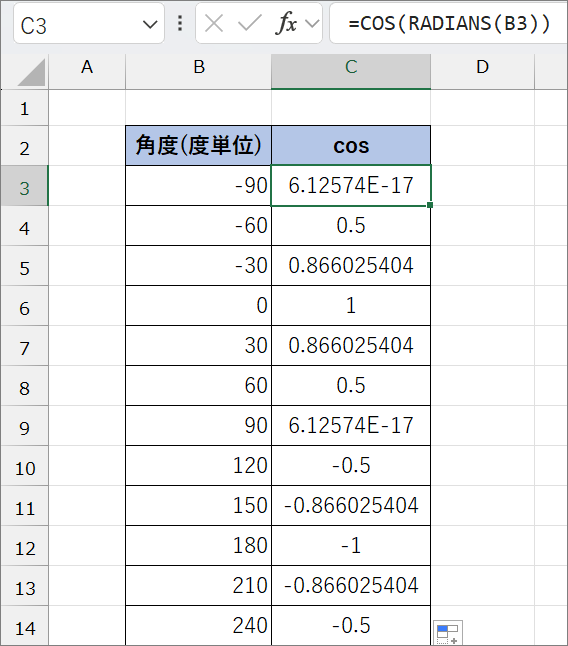Open the Insert Function fx icon
The width and height of the screenshot is (568, 646).
tap(286, 23)
